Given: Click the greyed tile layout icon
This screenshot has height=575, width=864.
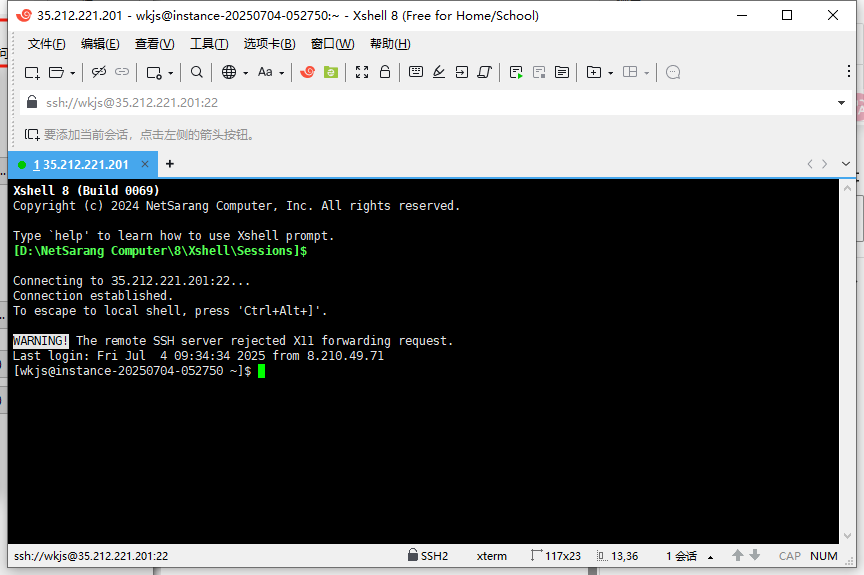Looking at the screenshot, I should tap(630, 72).
